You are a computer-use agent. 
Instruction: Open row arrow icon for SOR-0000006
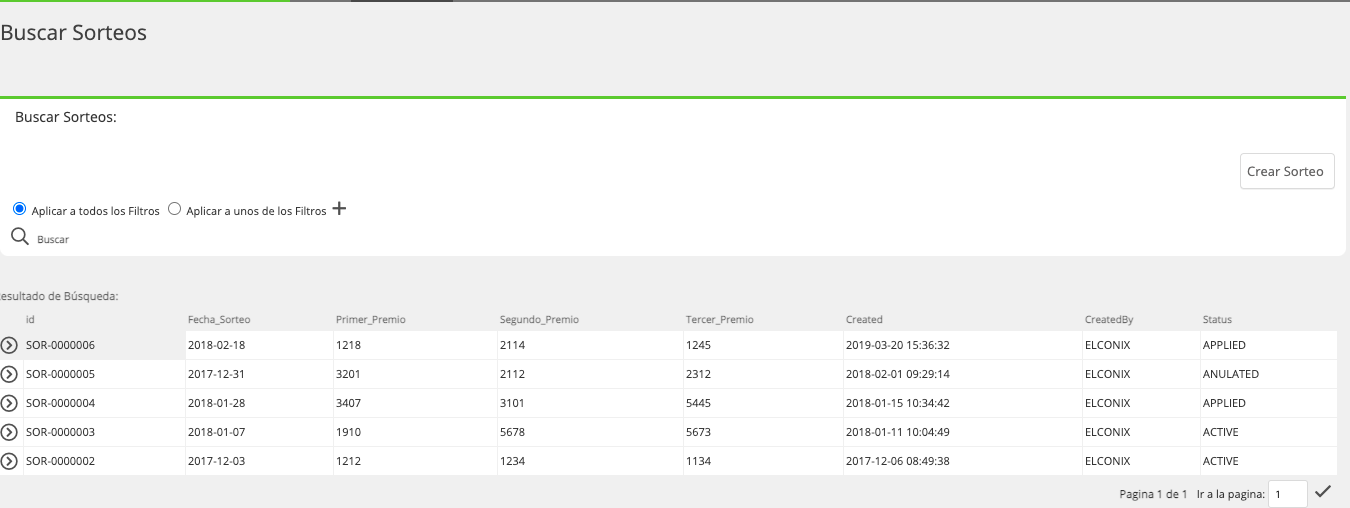point(9,345)
